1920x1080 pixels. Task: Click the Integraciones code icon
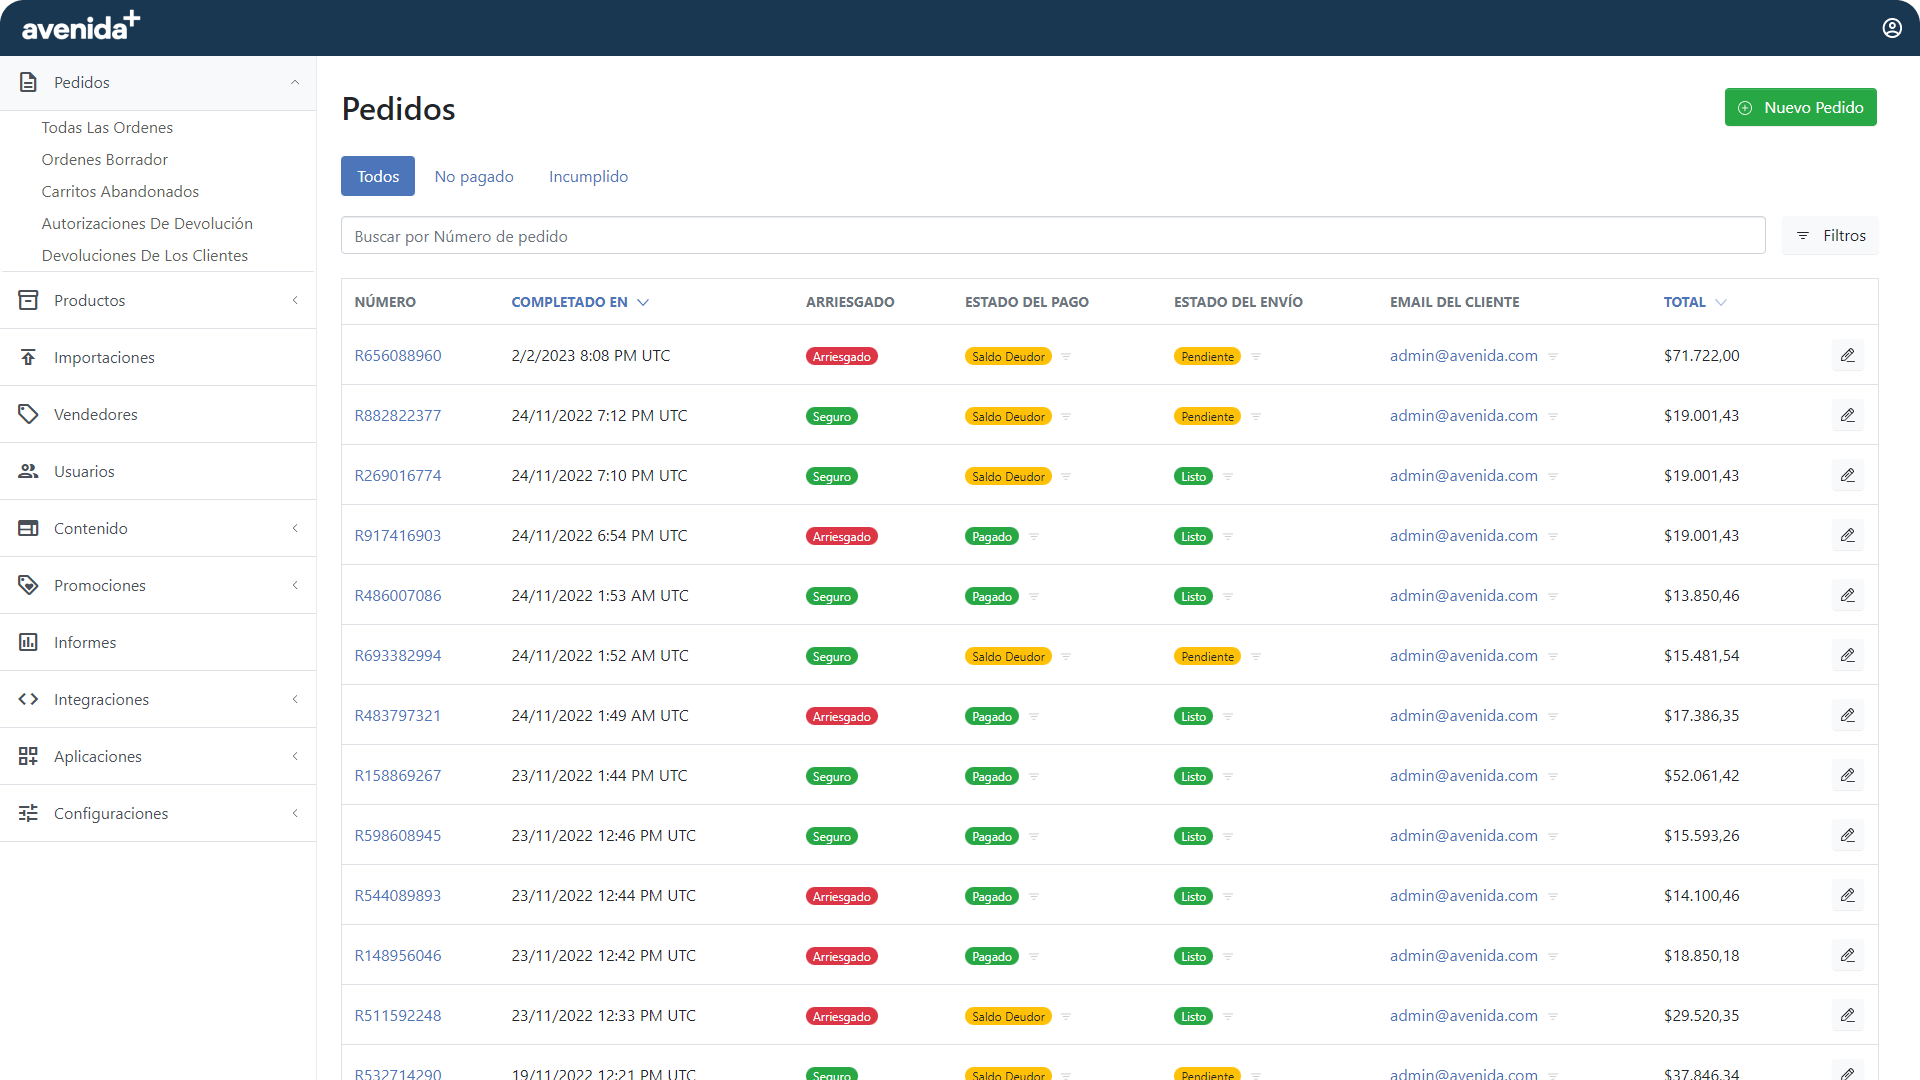click(x=28, y=699)
